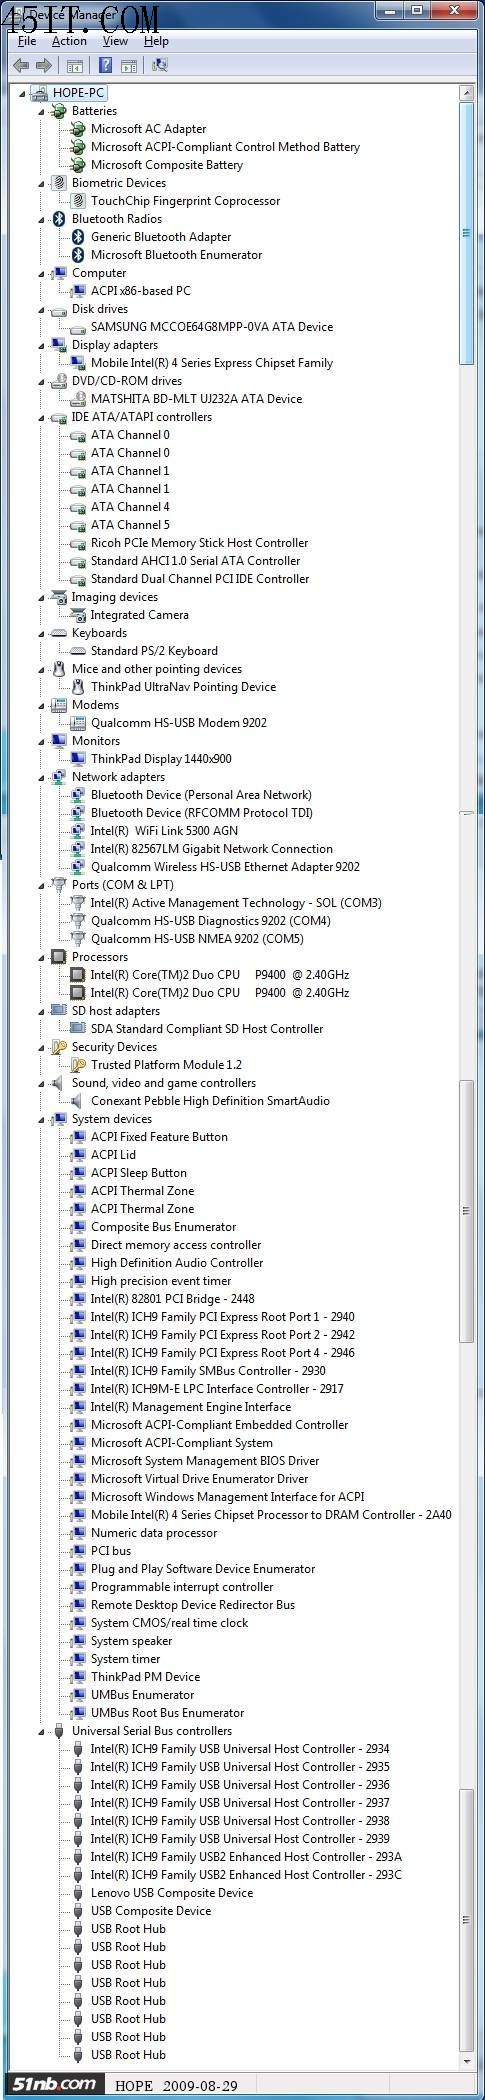Viewport: 485px width, 2100px height.
Task: Collapse the Batteries category
Action: click(42, 112)
